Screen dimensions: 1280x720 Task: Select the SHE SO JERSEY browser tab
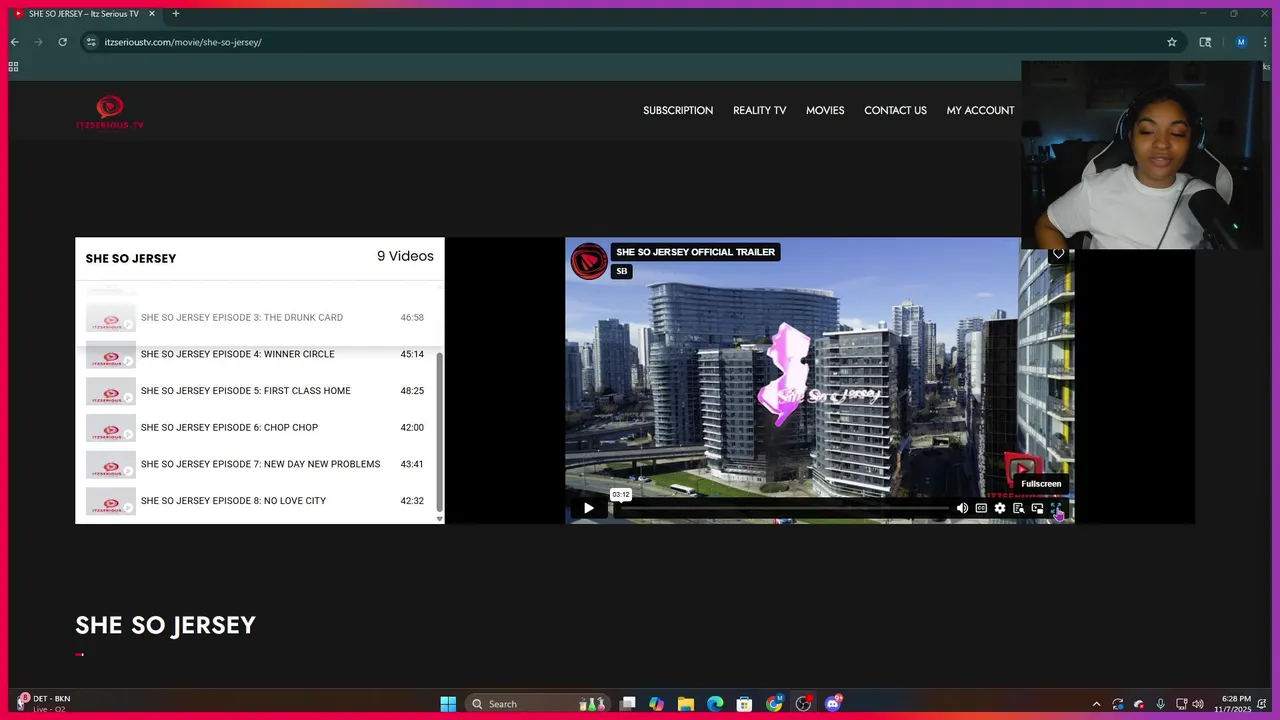[x=84, y=14]
